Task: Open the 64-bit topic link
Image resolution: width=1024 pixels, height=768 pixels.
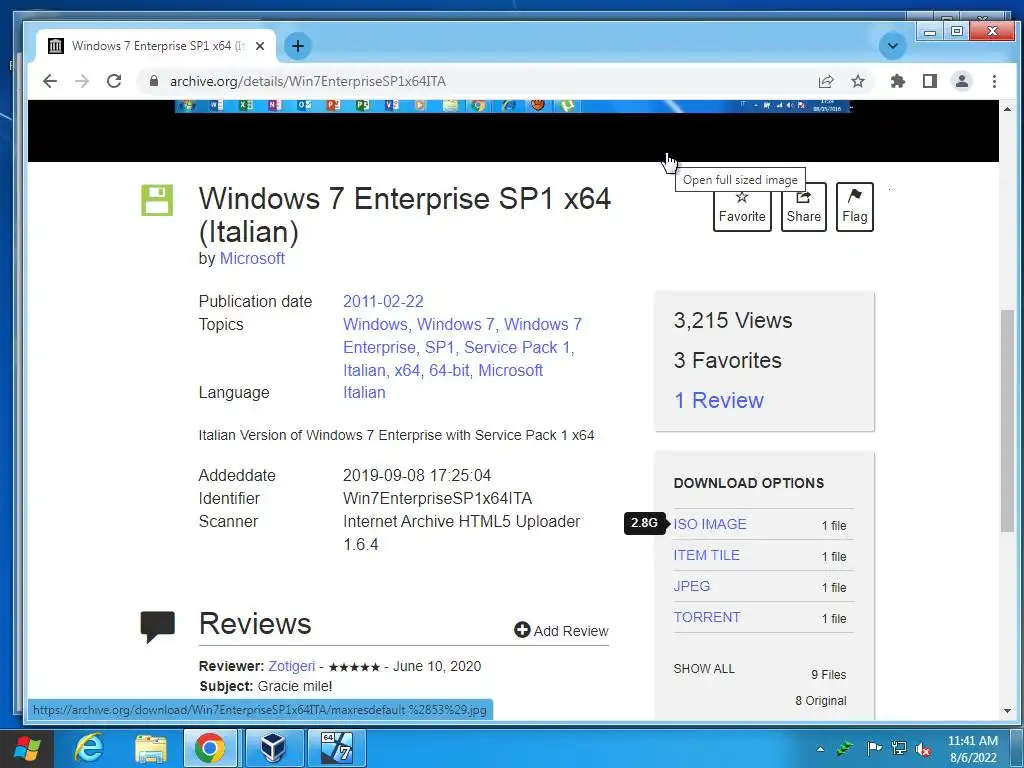Action: pyautogui.click(x=449, y=370)
